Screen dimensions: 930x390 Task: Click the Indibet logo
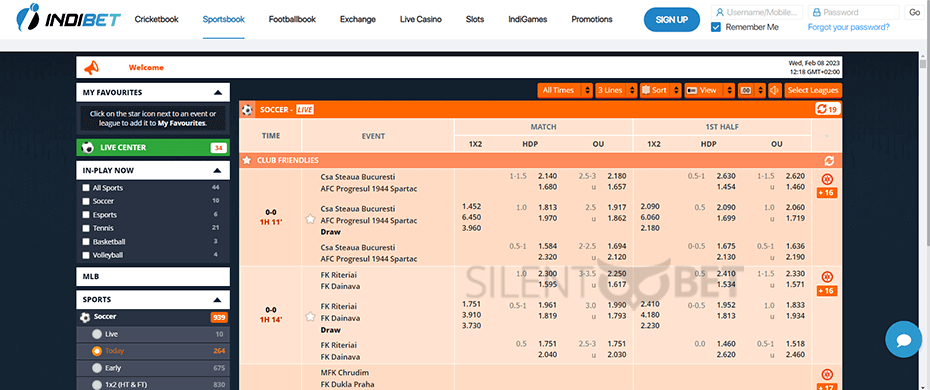68,18
